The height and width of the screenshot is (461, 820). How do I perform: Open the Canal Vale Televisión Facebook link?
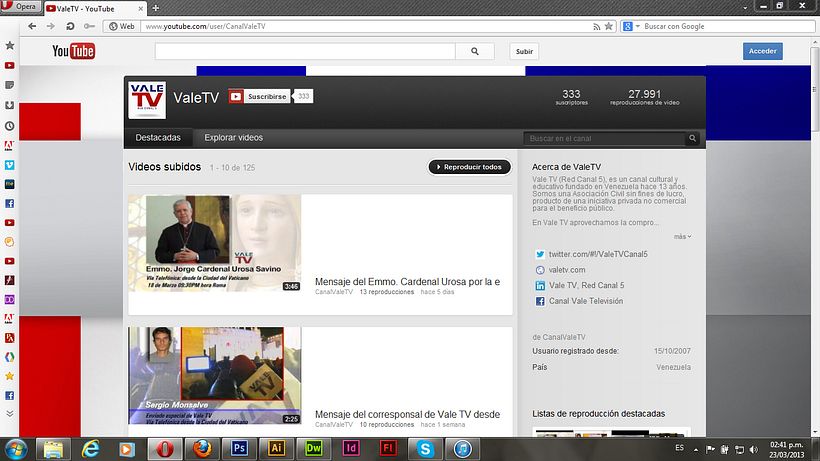click(x=586, y=301)
